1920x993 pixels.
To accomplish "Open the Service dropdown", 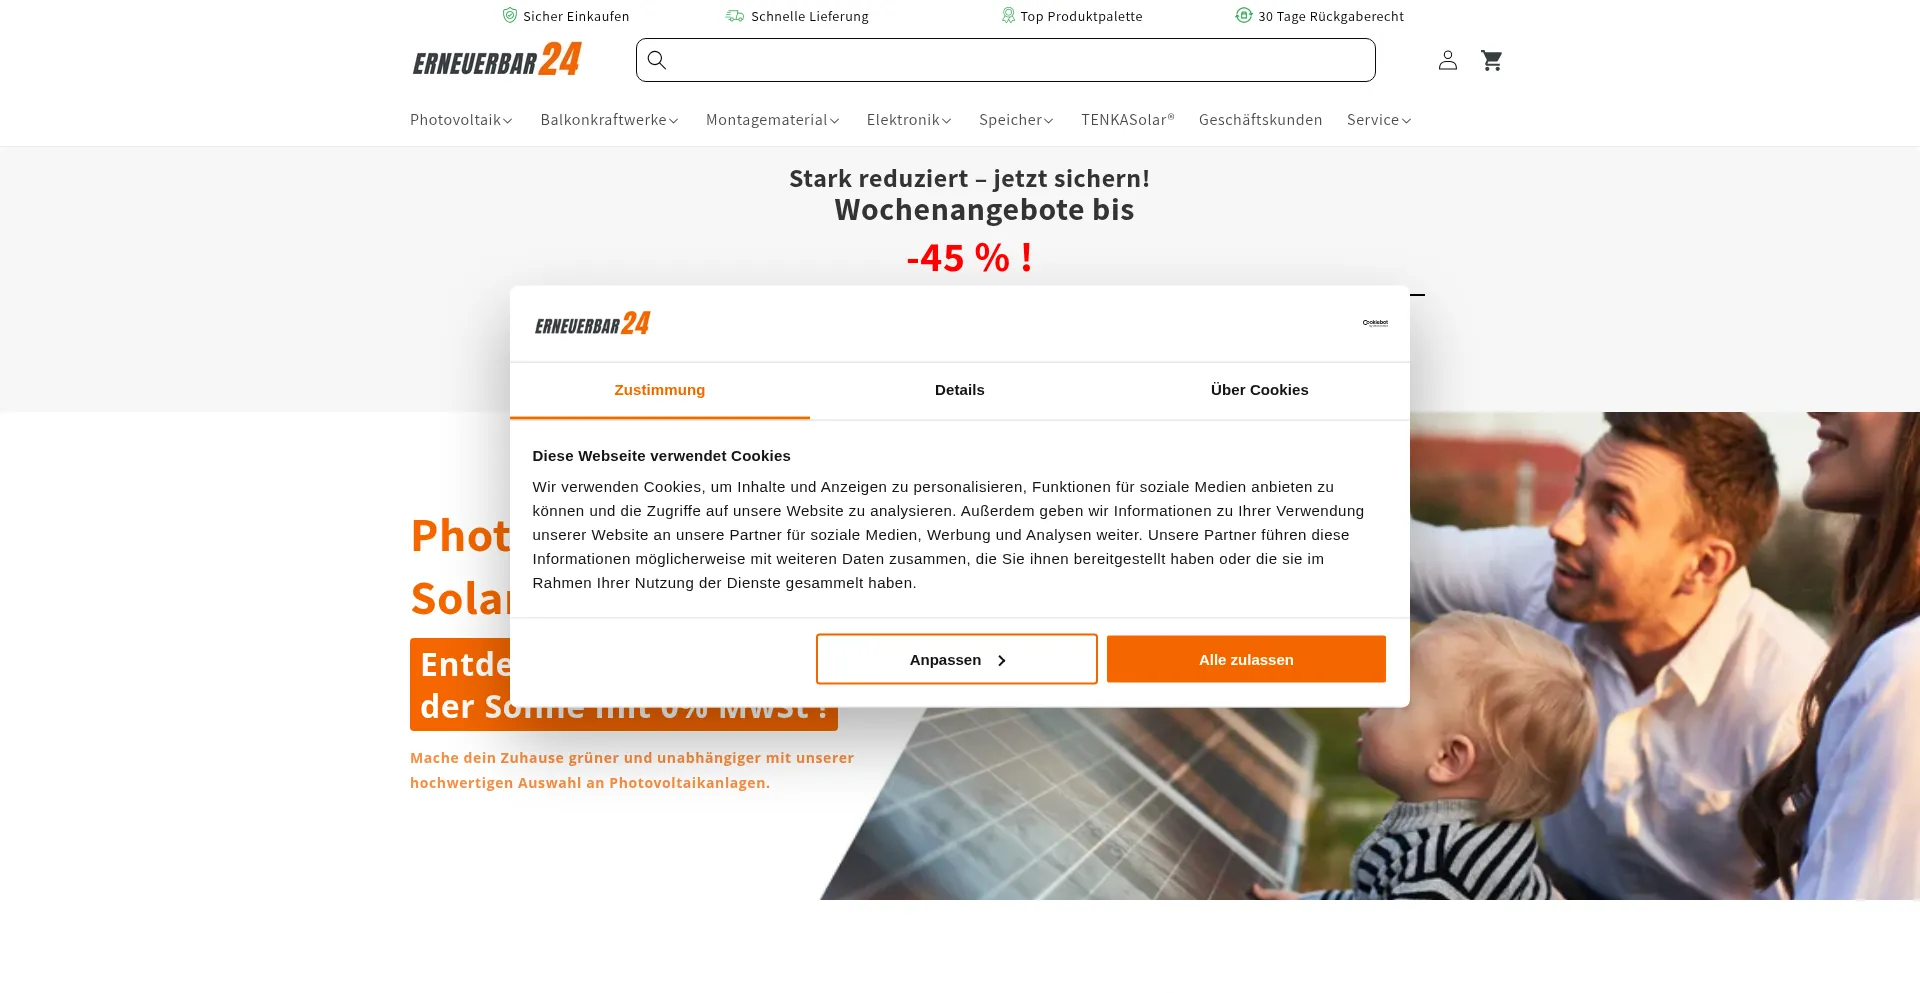I will coord(1379,120).
